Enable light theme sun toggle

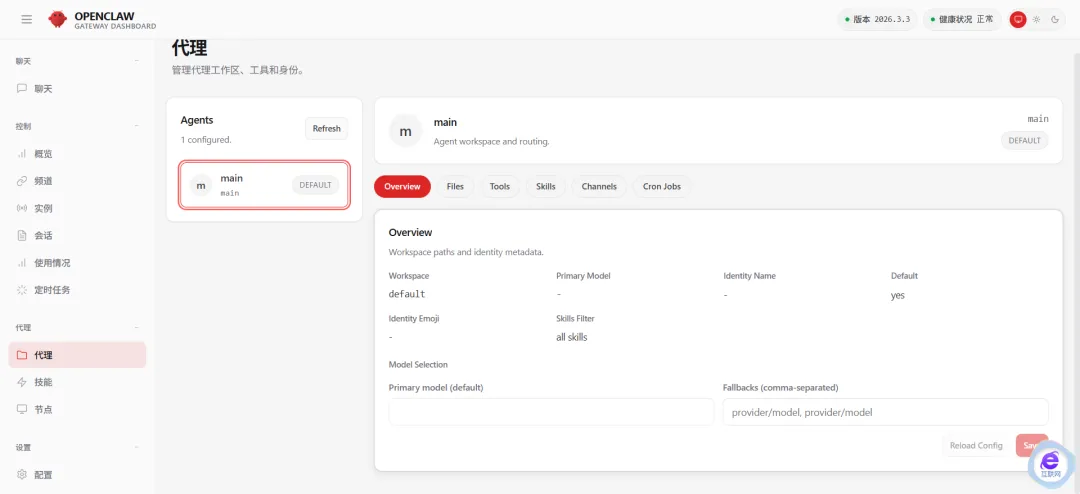tap(1036, 19)
